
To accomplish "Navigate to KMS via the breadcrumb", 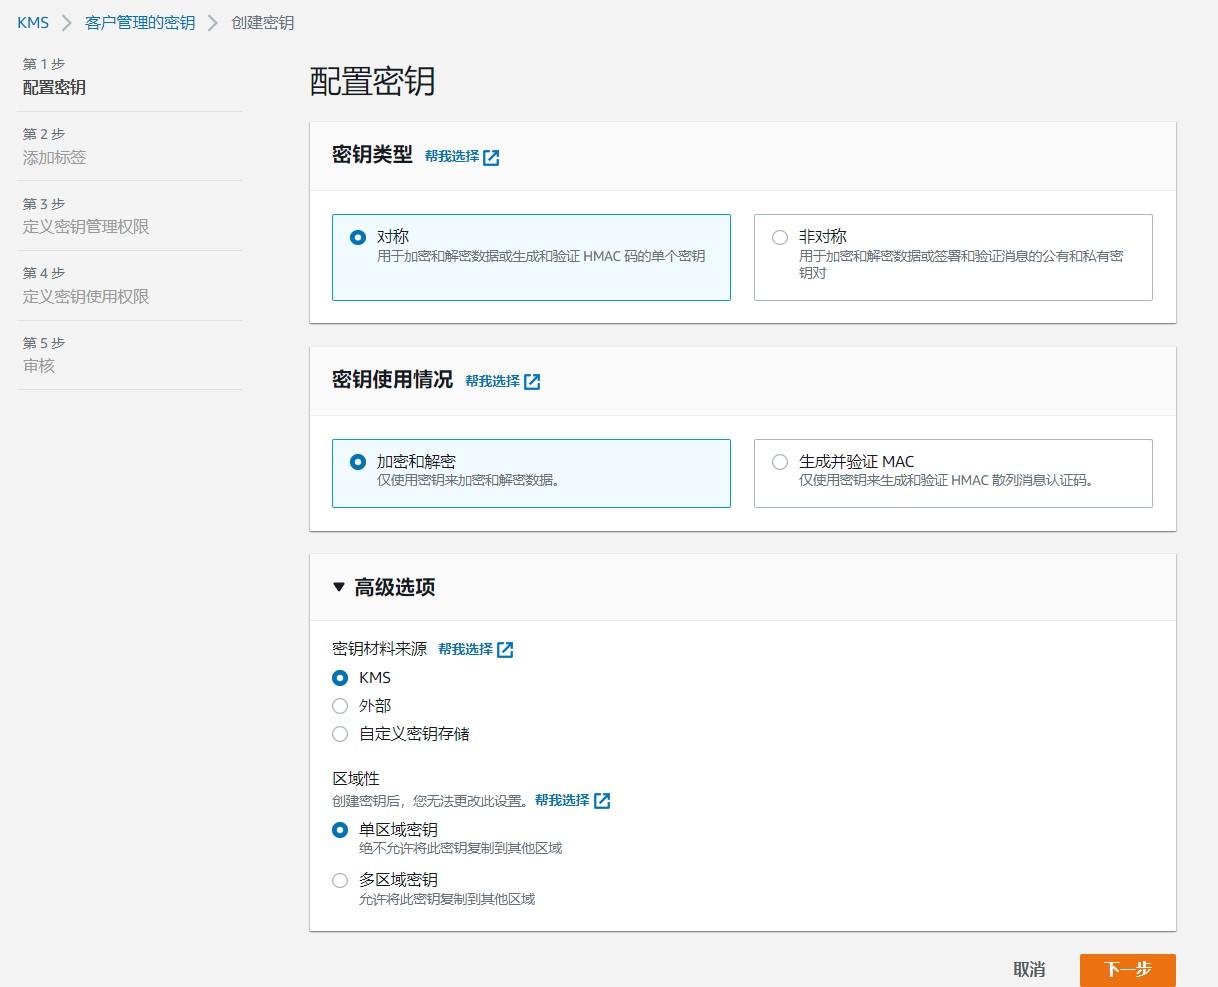I will click(x=31, y=21).
